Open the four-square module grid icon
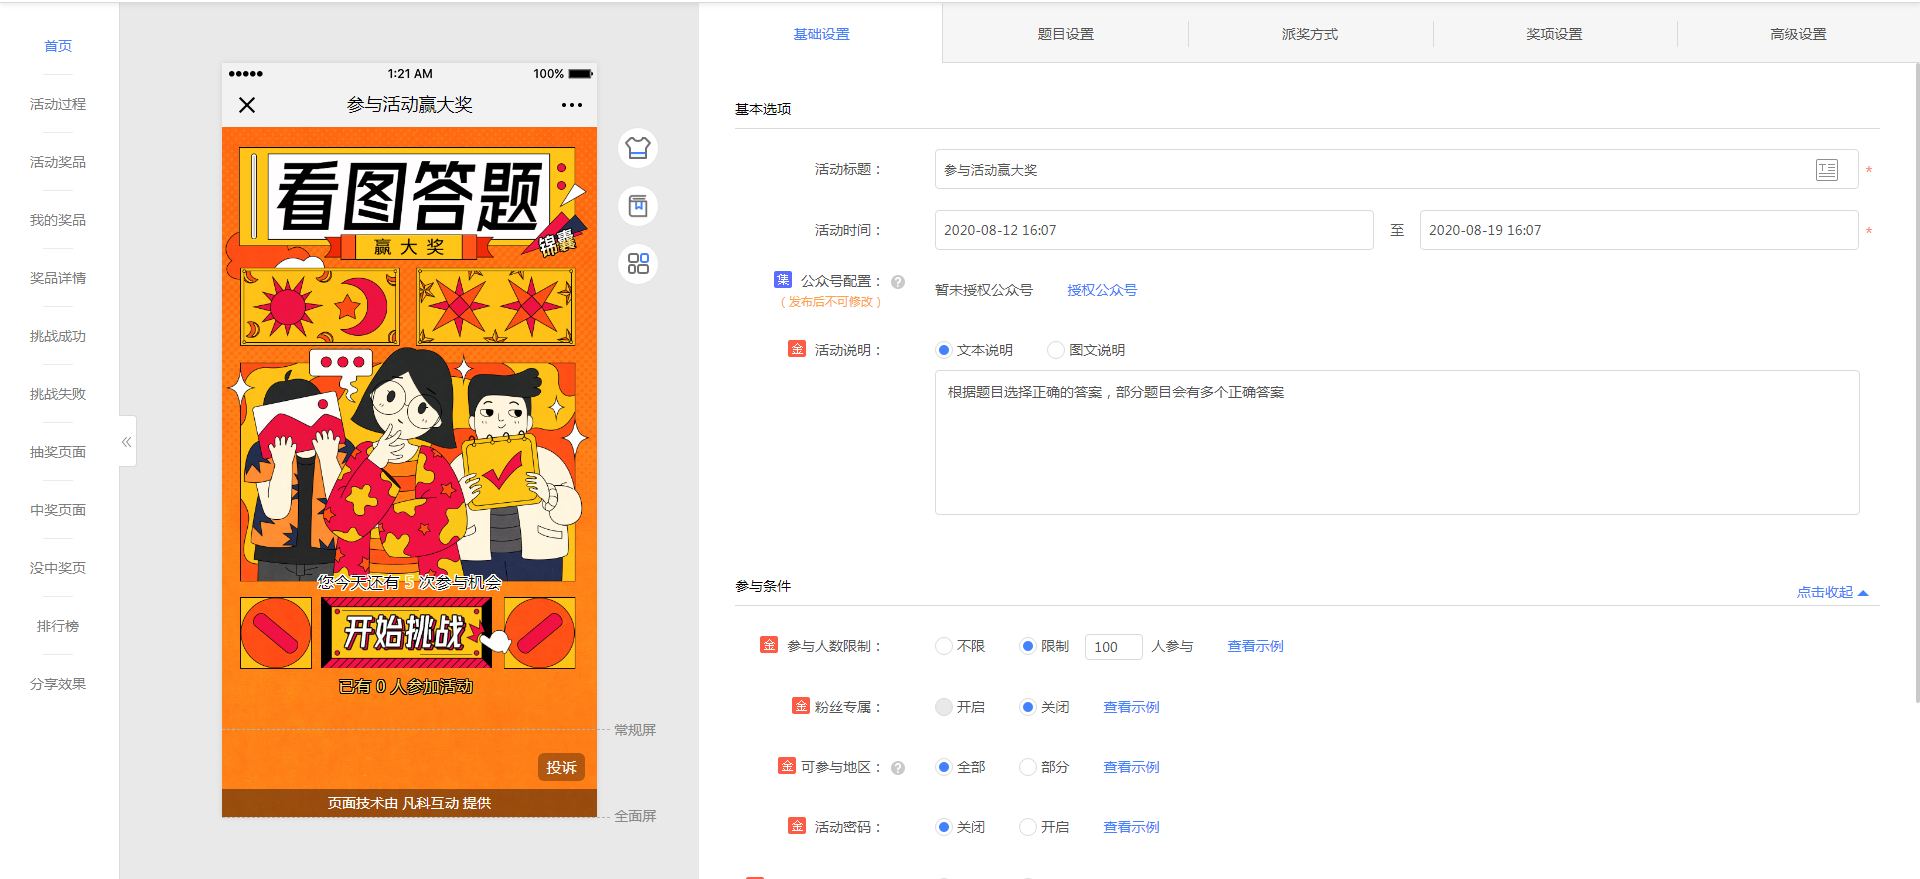Screen dimensions: 1920x879 click(x=638, y=264)
